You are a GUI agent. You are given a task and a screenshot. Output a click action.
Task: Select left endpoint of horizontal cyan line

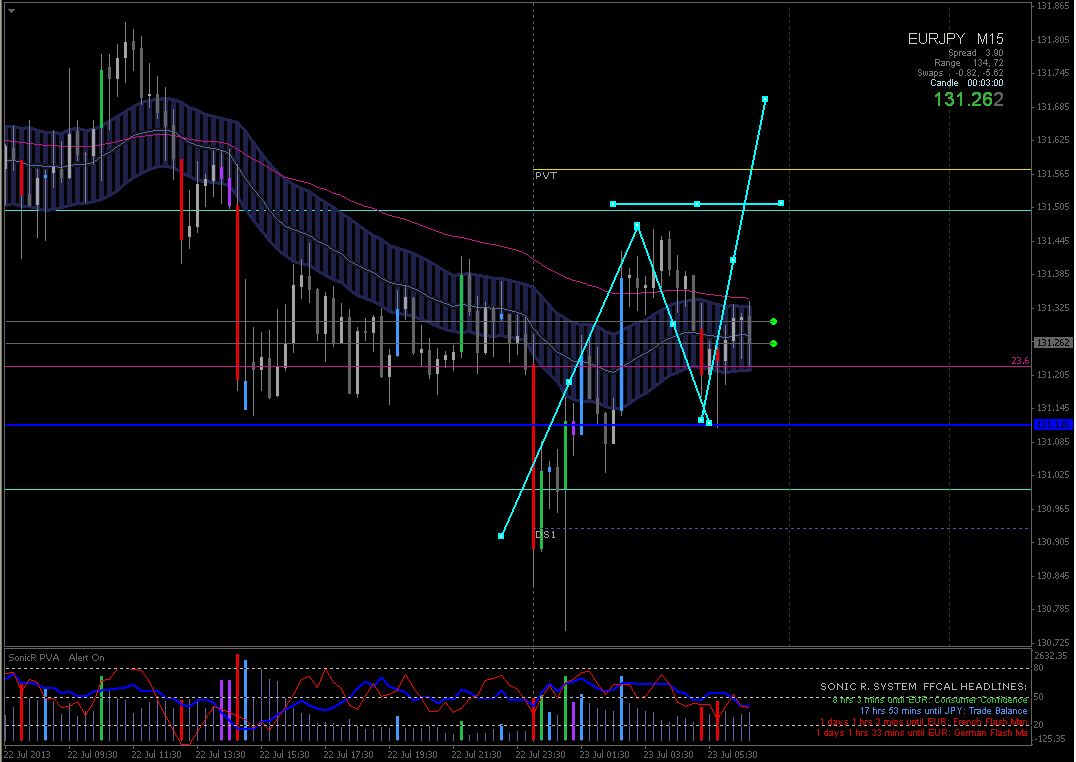pyautogui.click(x=612, y=204)
